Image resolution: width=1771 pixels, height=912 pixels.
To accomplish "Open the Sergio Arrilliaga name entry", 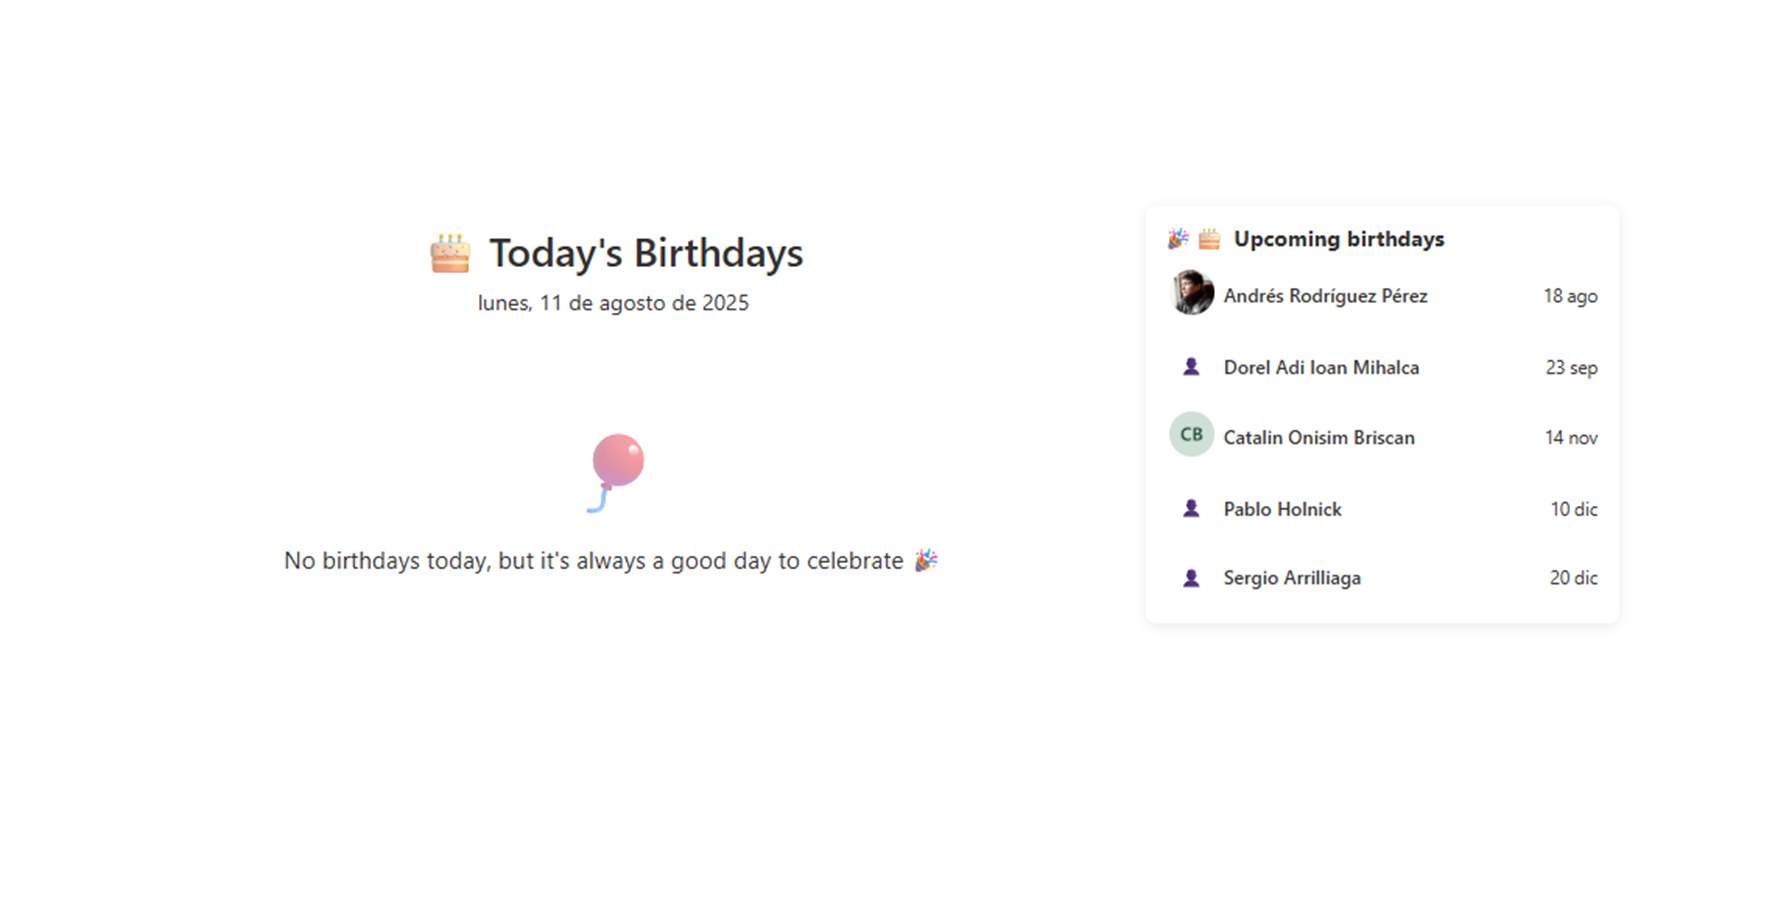I will [x=1292, y=578].
